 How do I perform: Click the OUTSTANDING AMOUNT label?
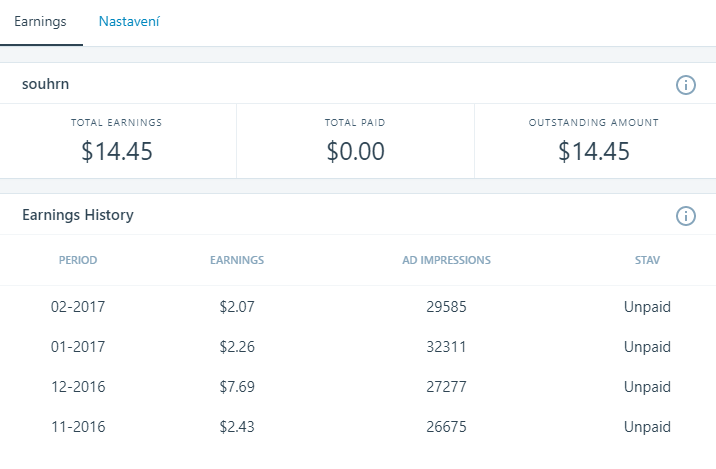[594, 122]
